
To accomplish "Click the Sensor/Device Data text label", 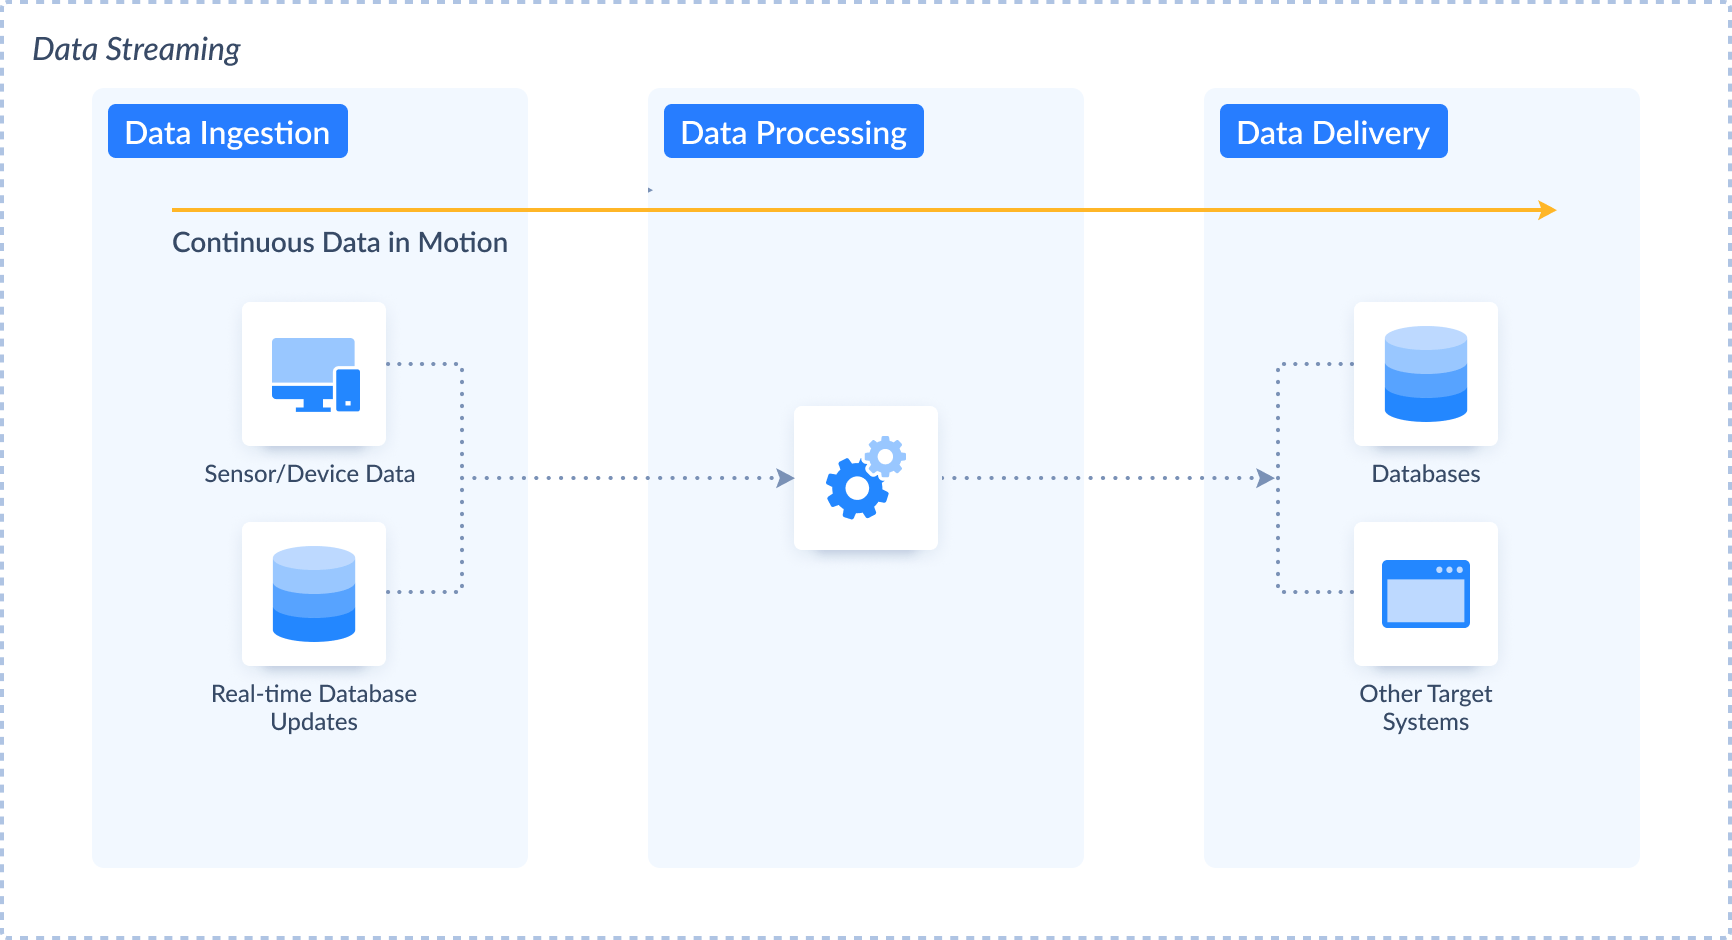I will 310,474.
